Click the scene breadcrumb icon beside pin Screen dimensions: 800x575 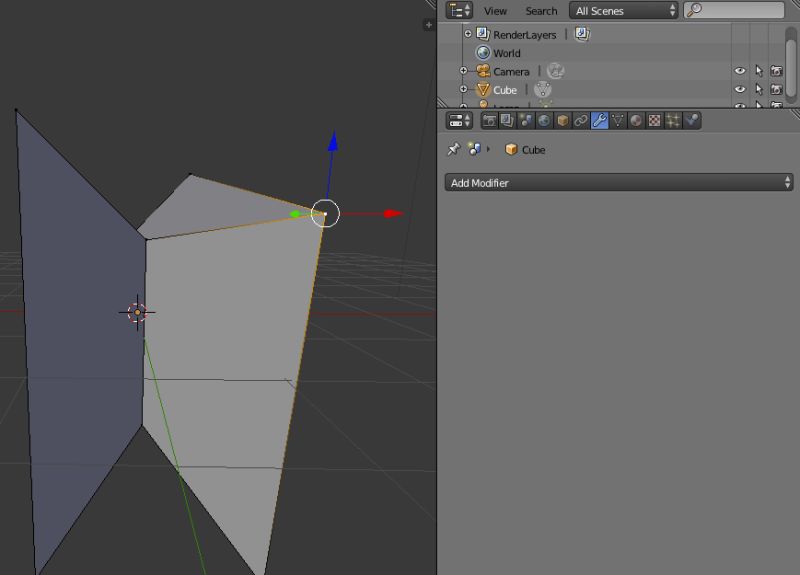pos(474,149)
